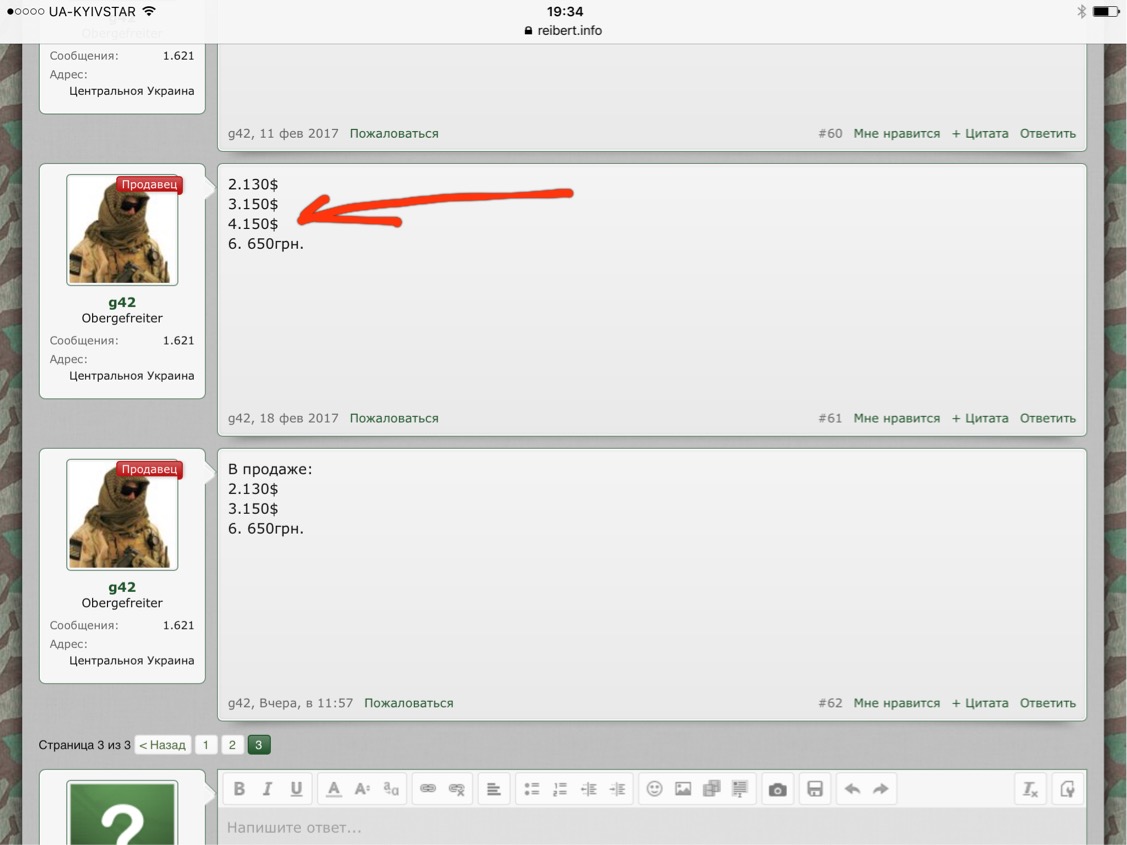Toggle italic formatting in reply editor
1127x845 pixels.
[x=267, y=789]
